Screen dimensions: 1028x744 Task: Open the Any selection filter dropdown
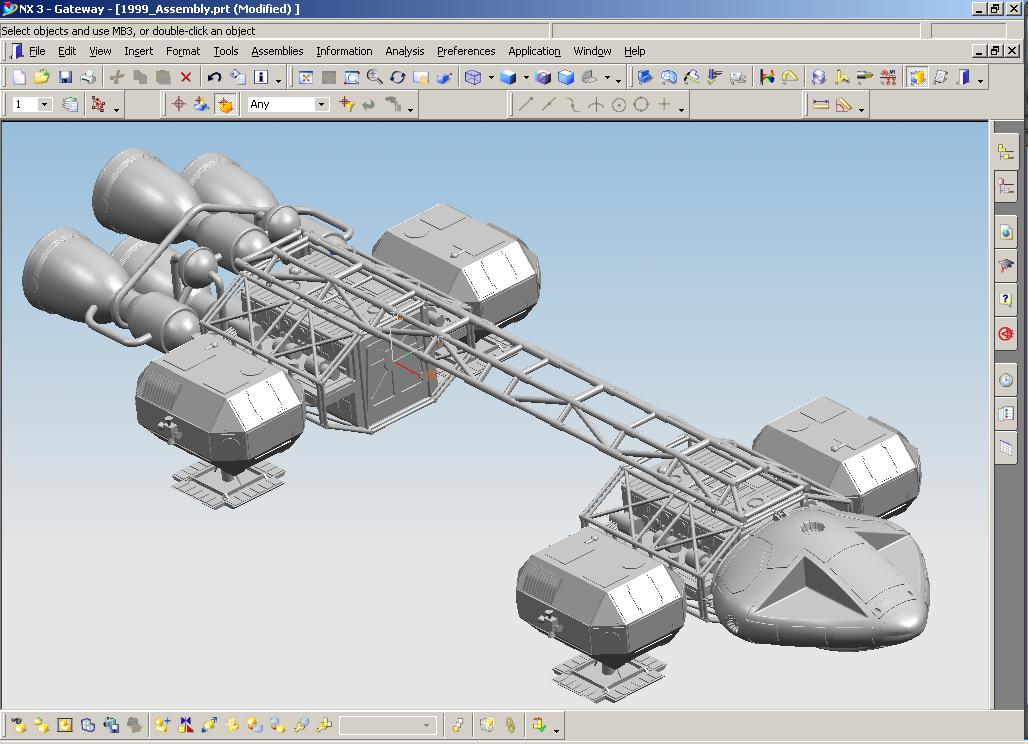tap(321, 104)
